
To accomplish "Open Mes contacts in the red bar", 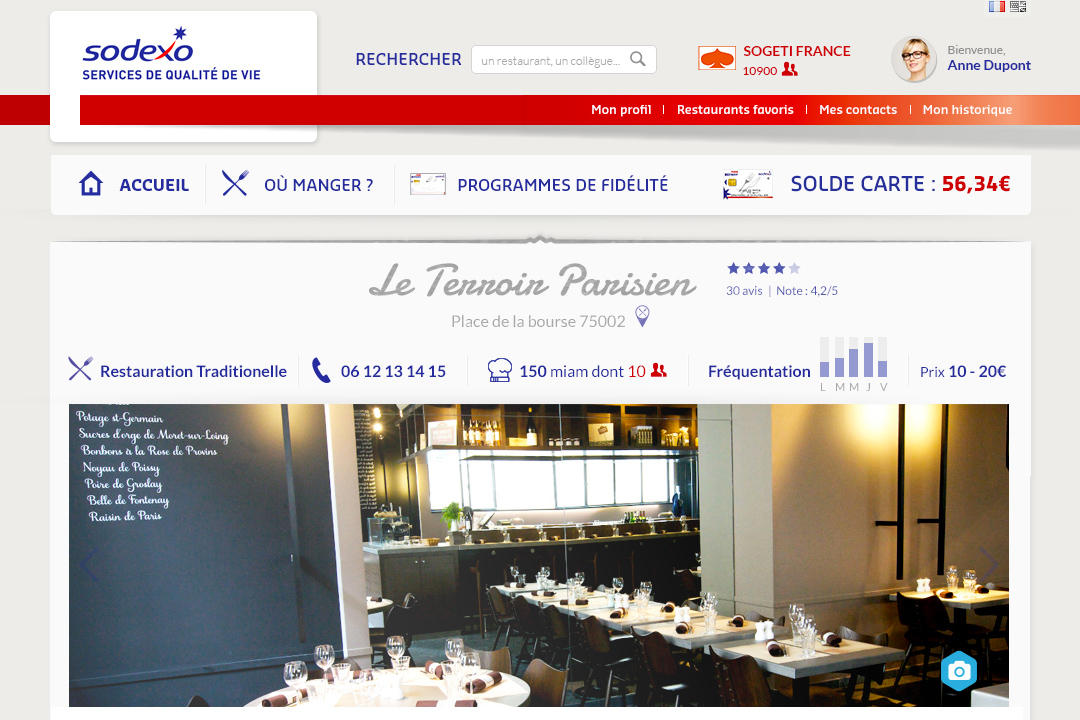I will 858,110.
